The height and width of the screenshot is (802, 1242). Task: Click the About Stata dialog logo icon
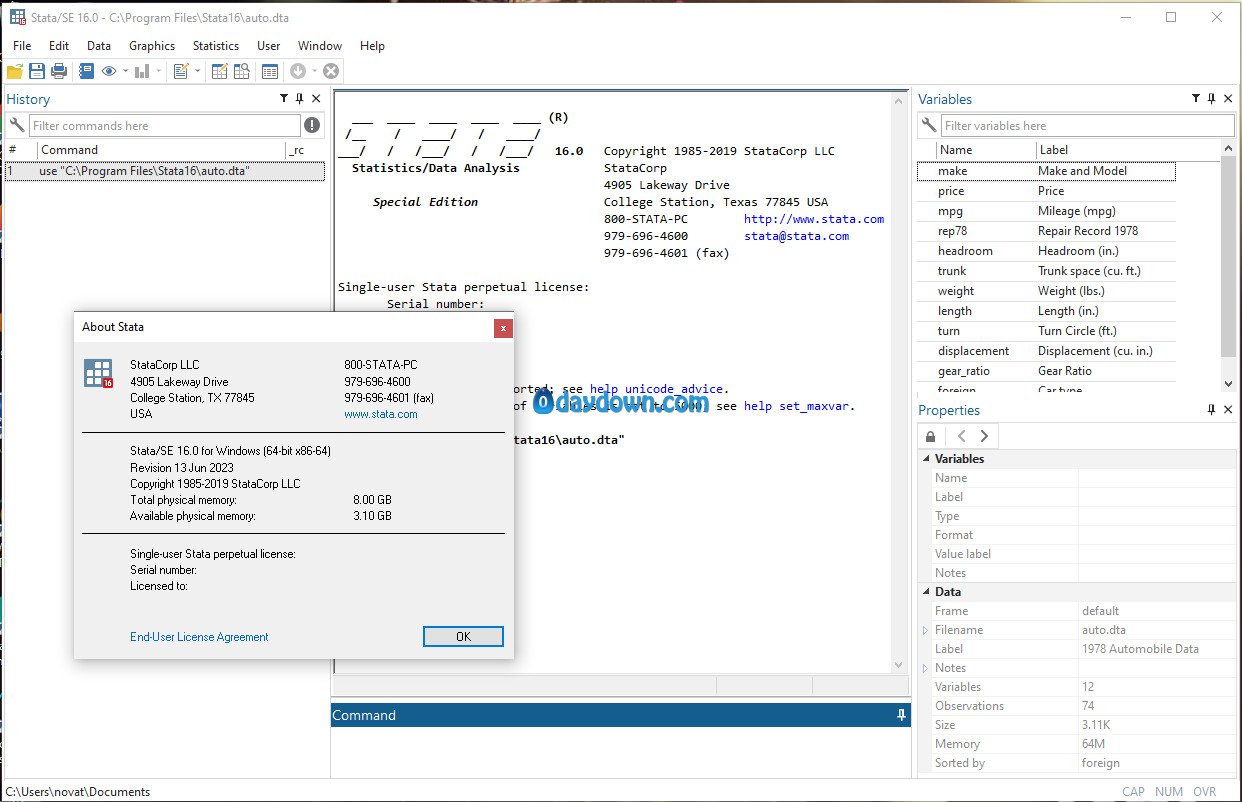pos(98,372)
